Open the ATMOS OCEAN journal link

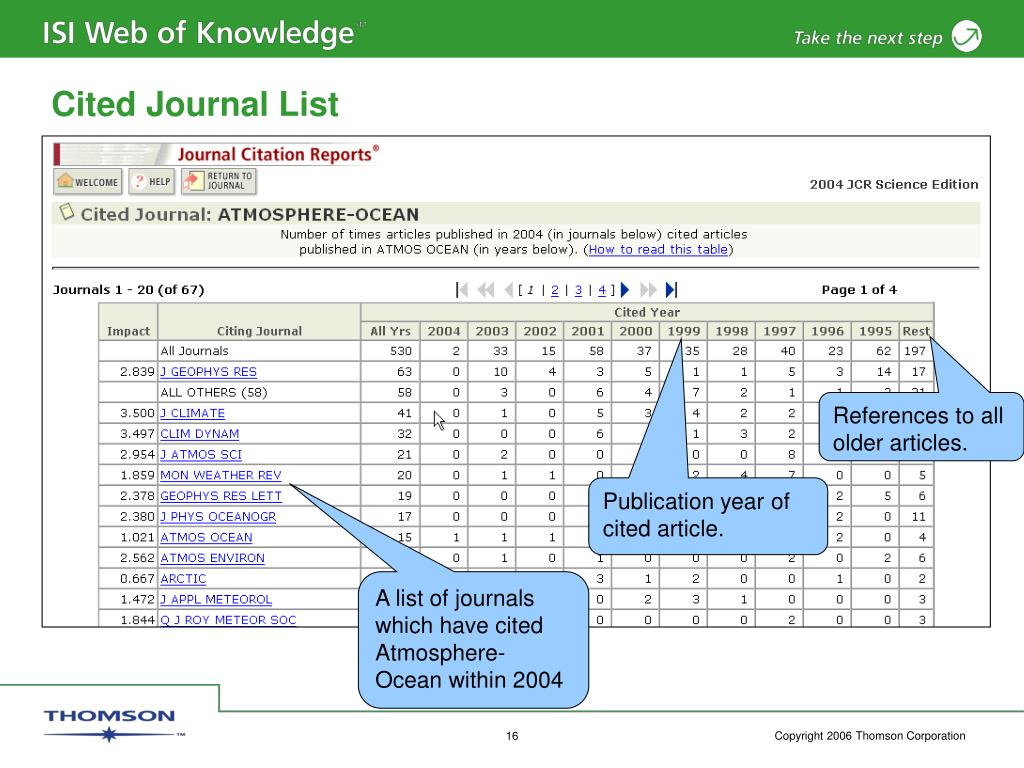206,537
